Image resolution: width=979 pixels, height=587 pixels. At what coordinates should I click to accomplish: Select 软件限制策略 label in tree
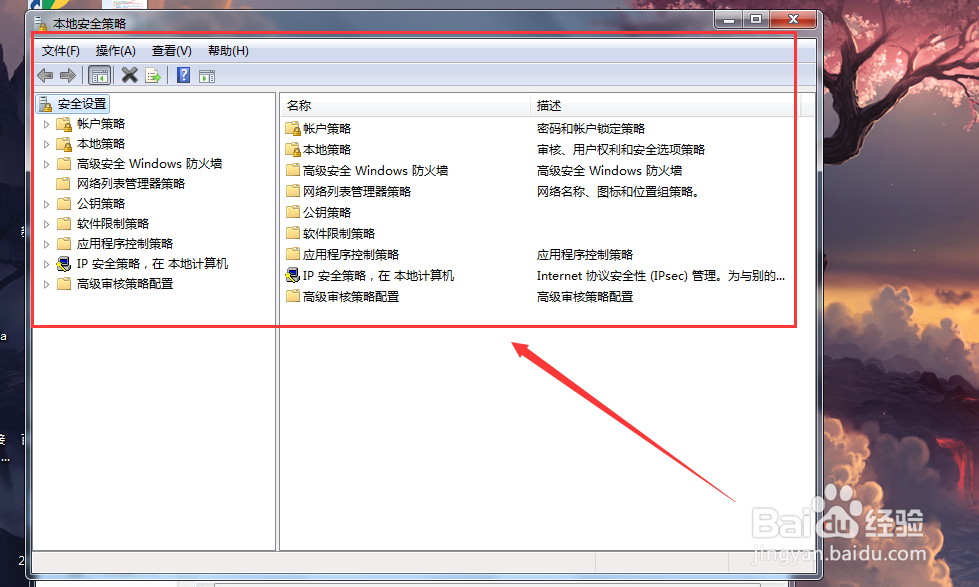[112, 224]
